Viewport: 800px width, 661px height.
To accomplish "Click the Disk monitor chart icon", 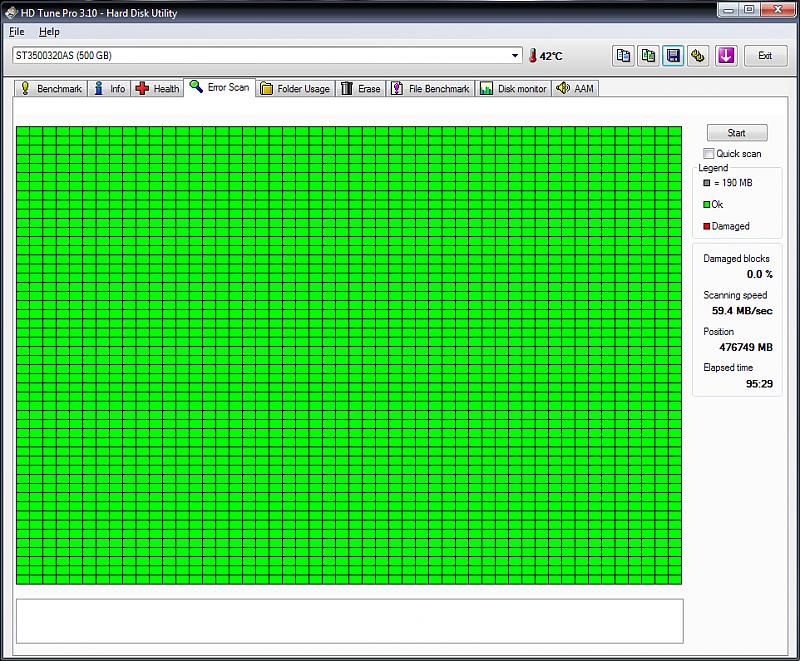I will [x=486, y=88].
